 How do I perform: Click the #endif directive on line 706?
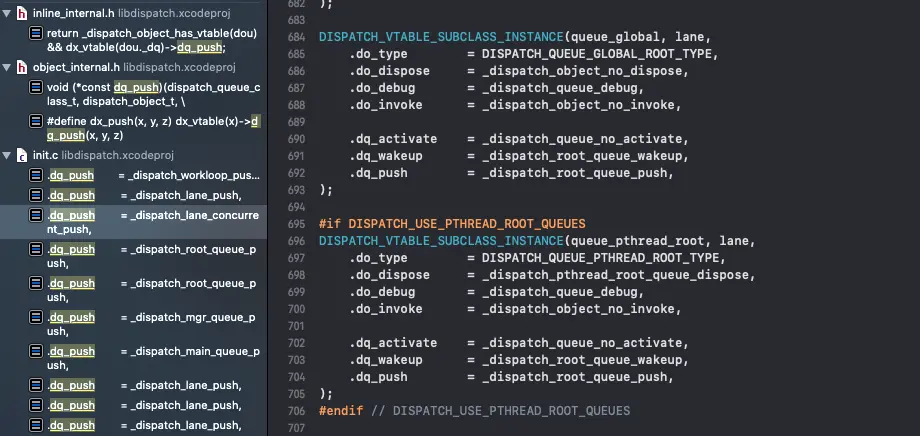click(341, 411)
